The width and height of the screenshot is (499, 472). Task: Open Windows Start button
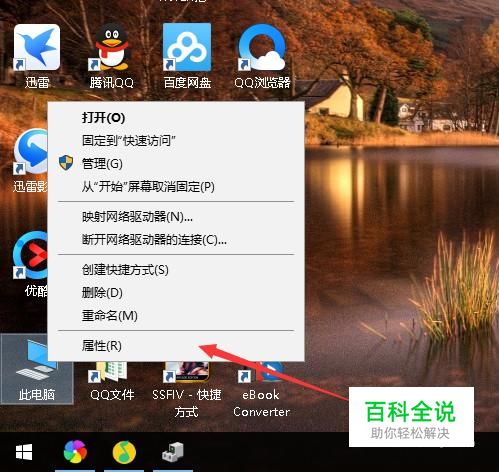[24, 452]
